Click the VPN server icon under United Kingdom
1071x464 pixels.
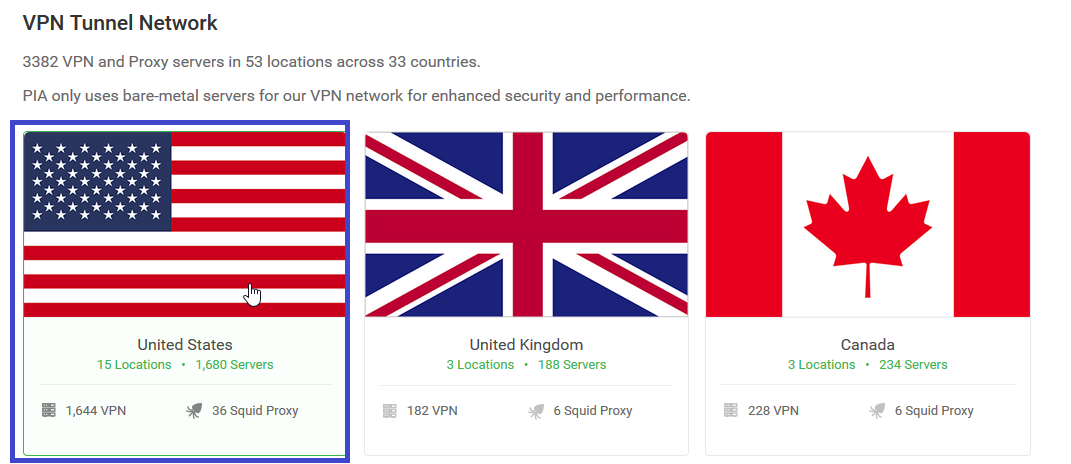coord(389,411)
